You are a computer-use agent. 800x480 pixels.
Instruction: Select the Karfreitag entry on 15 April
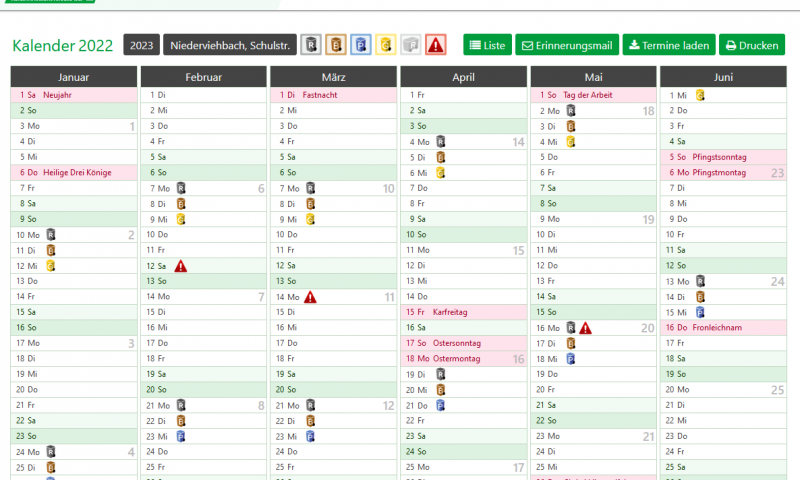[450, 312]
